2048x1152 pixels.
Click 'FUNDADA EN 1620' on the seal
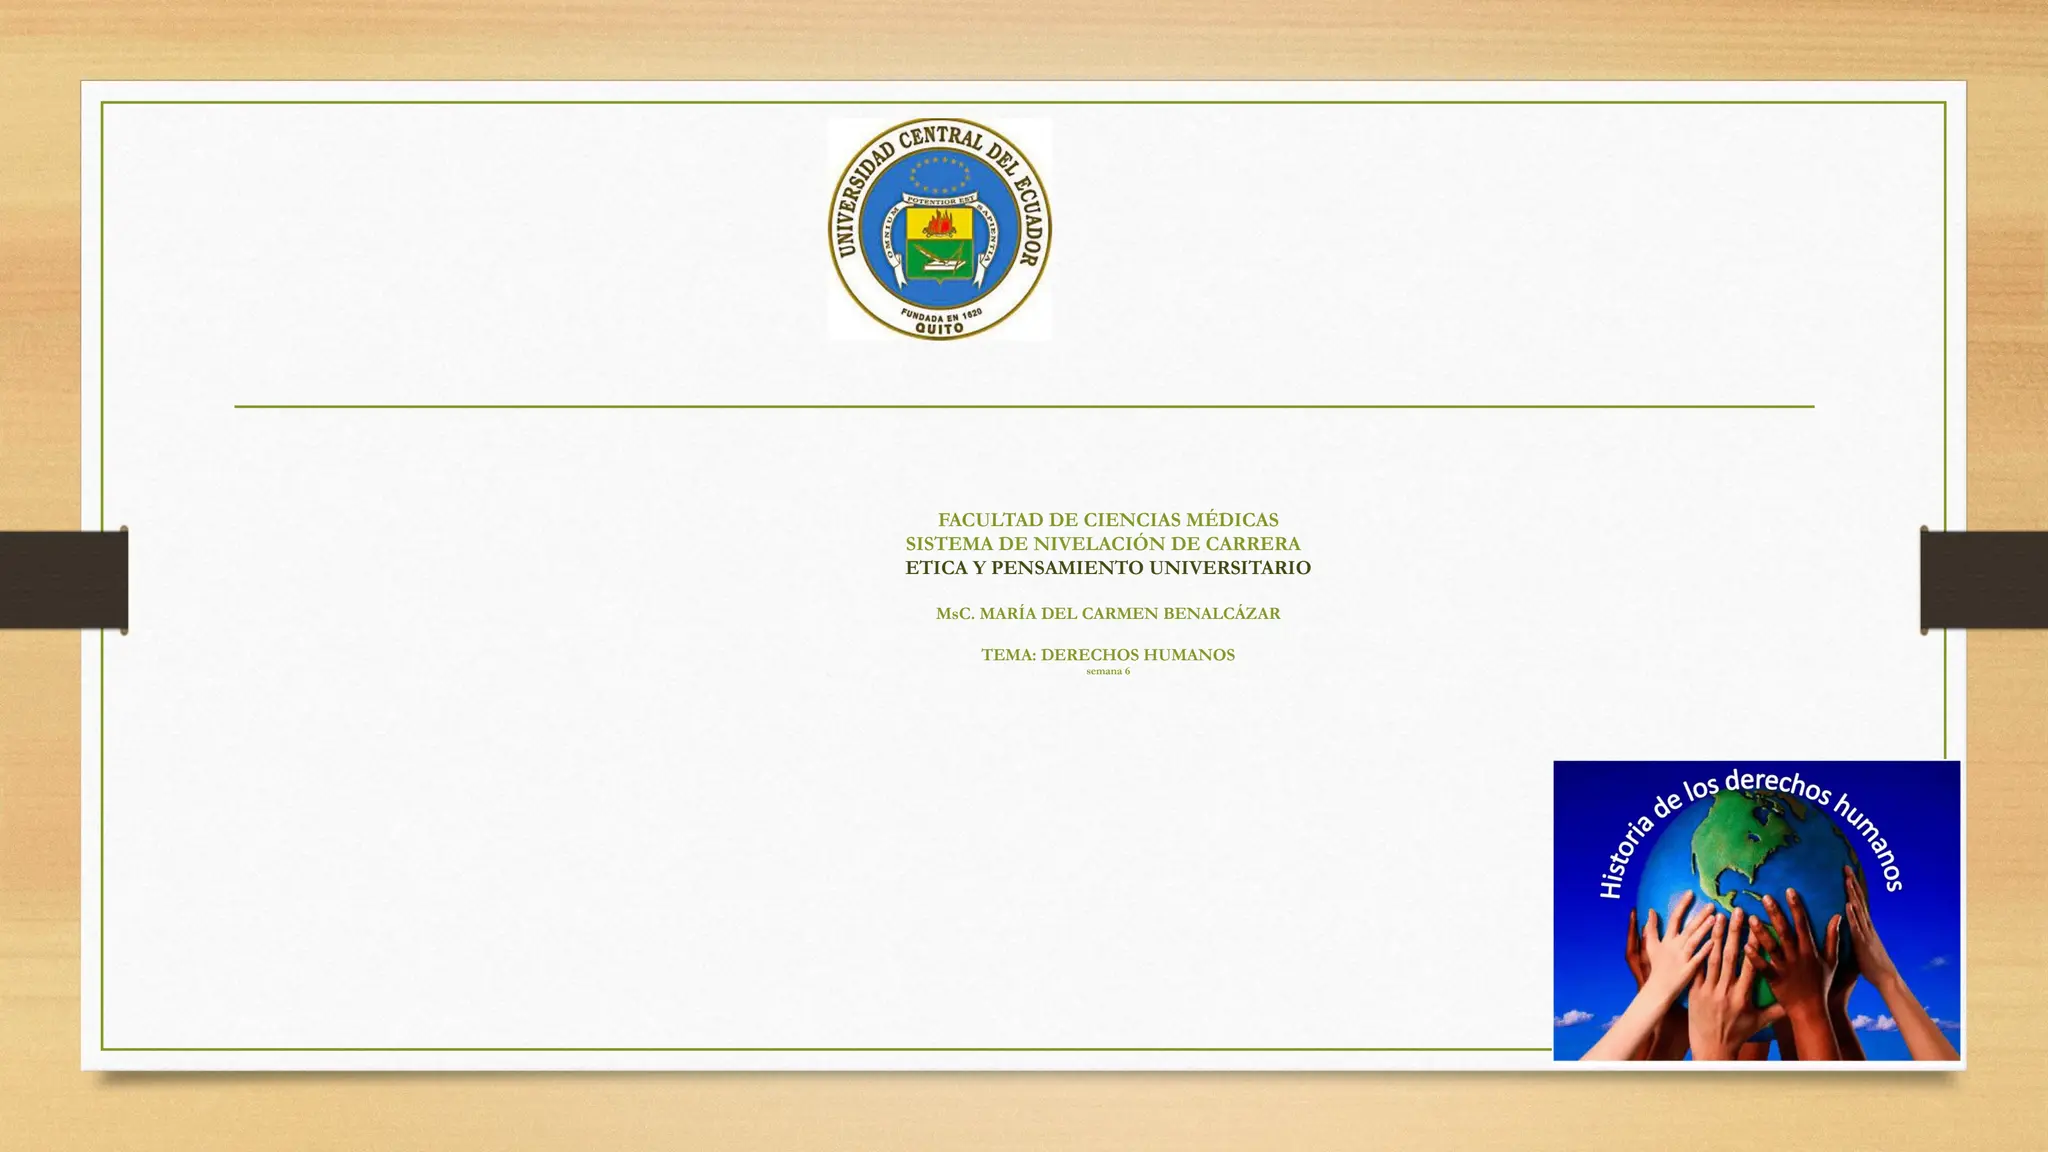pyautogui.click(x=940, y=316)
